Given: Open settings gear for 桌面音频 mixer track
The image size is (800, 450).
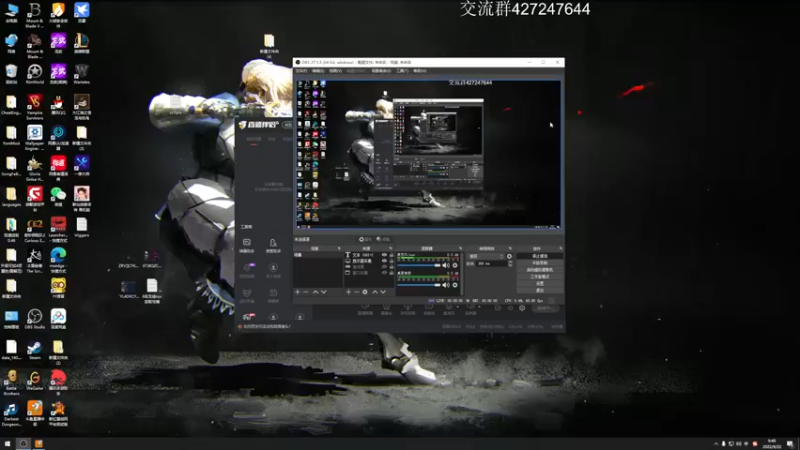Looking at the screenshot, I should (455, 285).
